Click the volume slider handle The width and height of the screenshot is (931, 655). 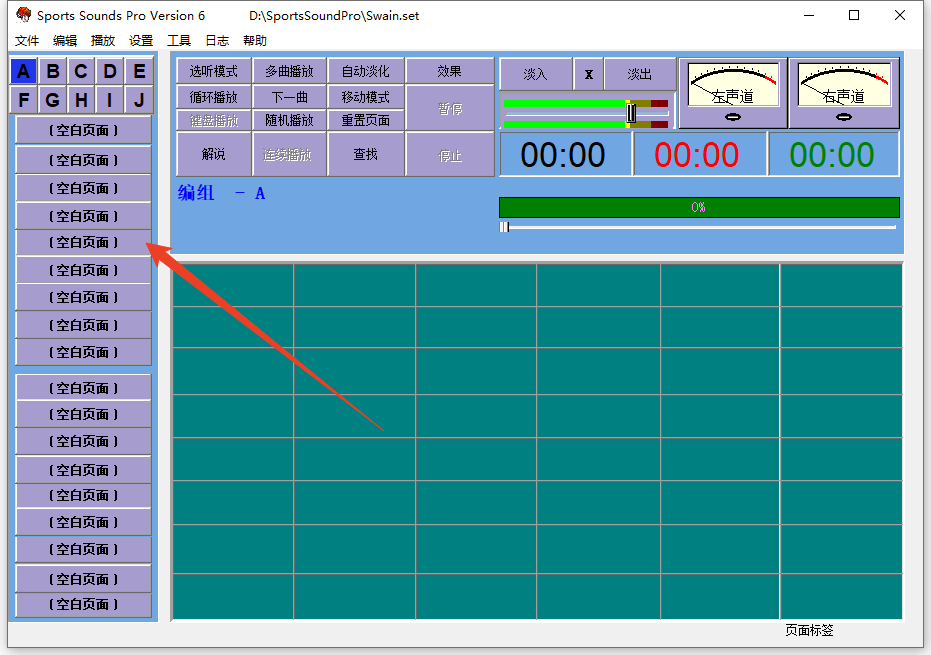(x=631, y=113)
